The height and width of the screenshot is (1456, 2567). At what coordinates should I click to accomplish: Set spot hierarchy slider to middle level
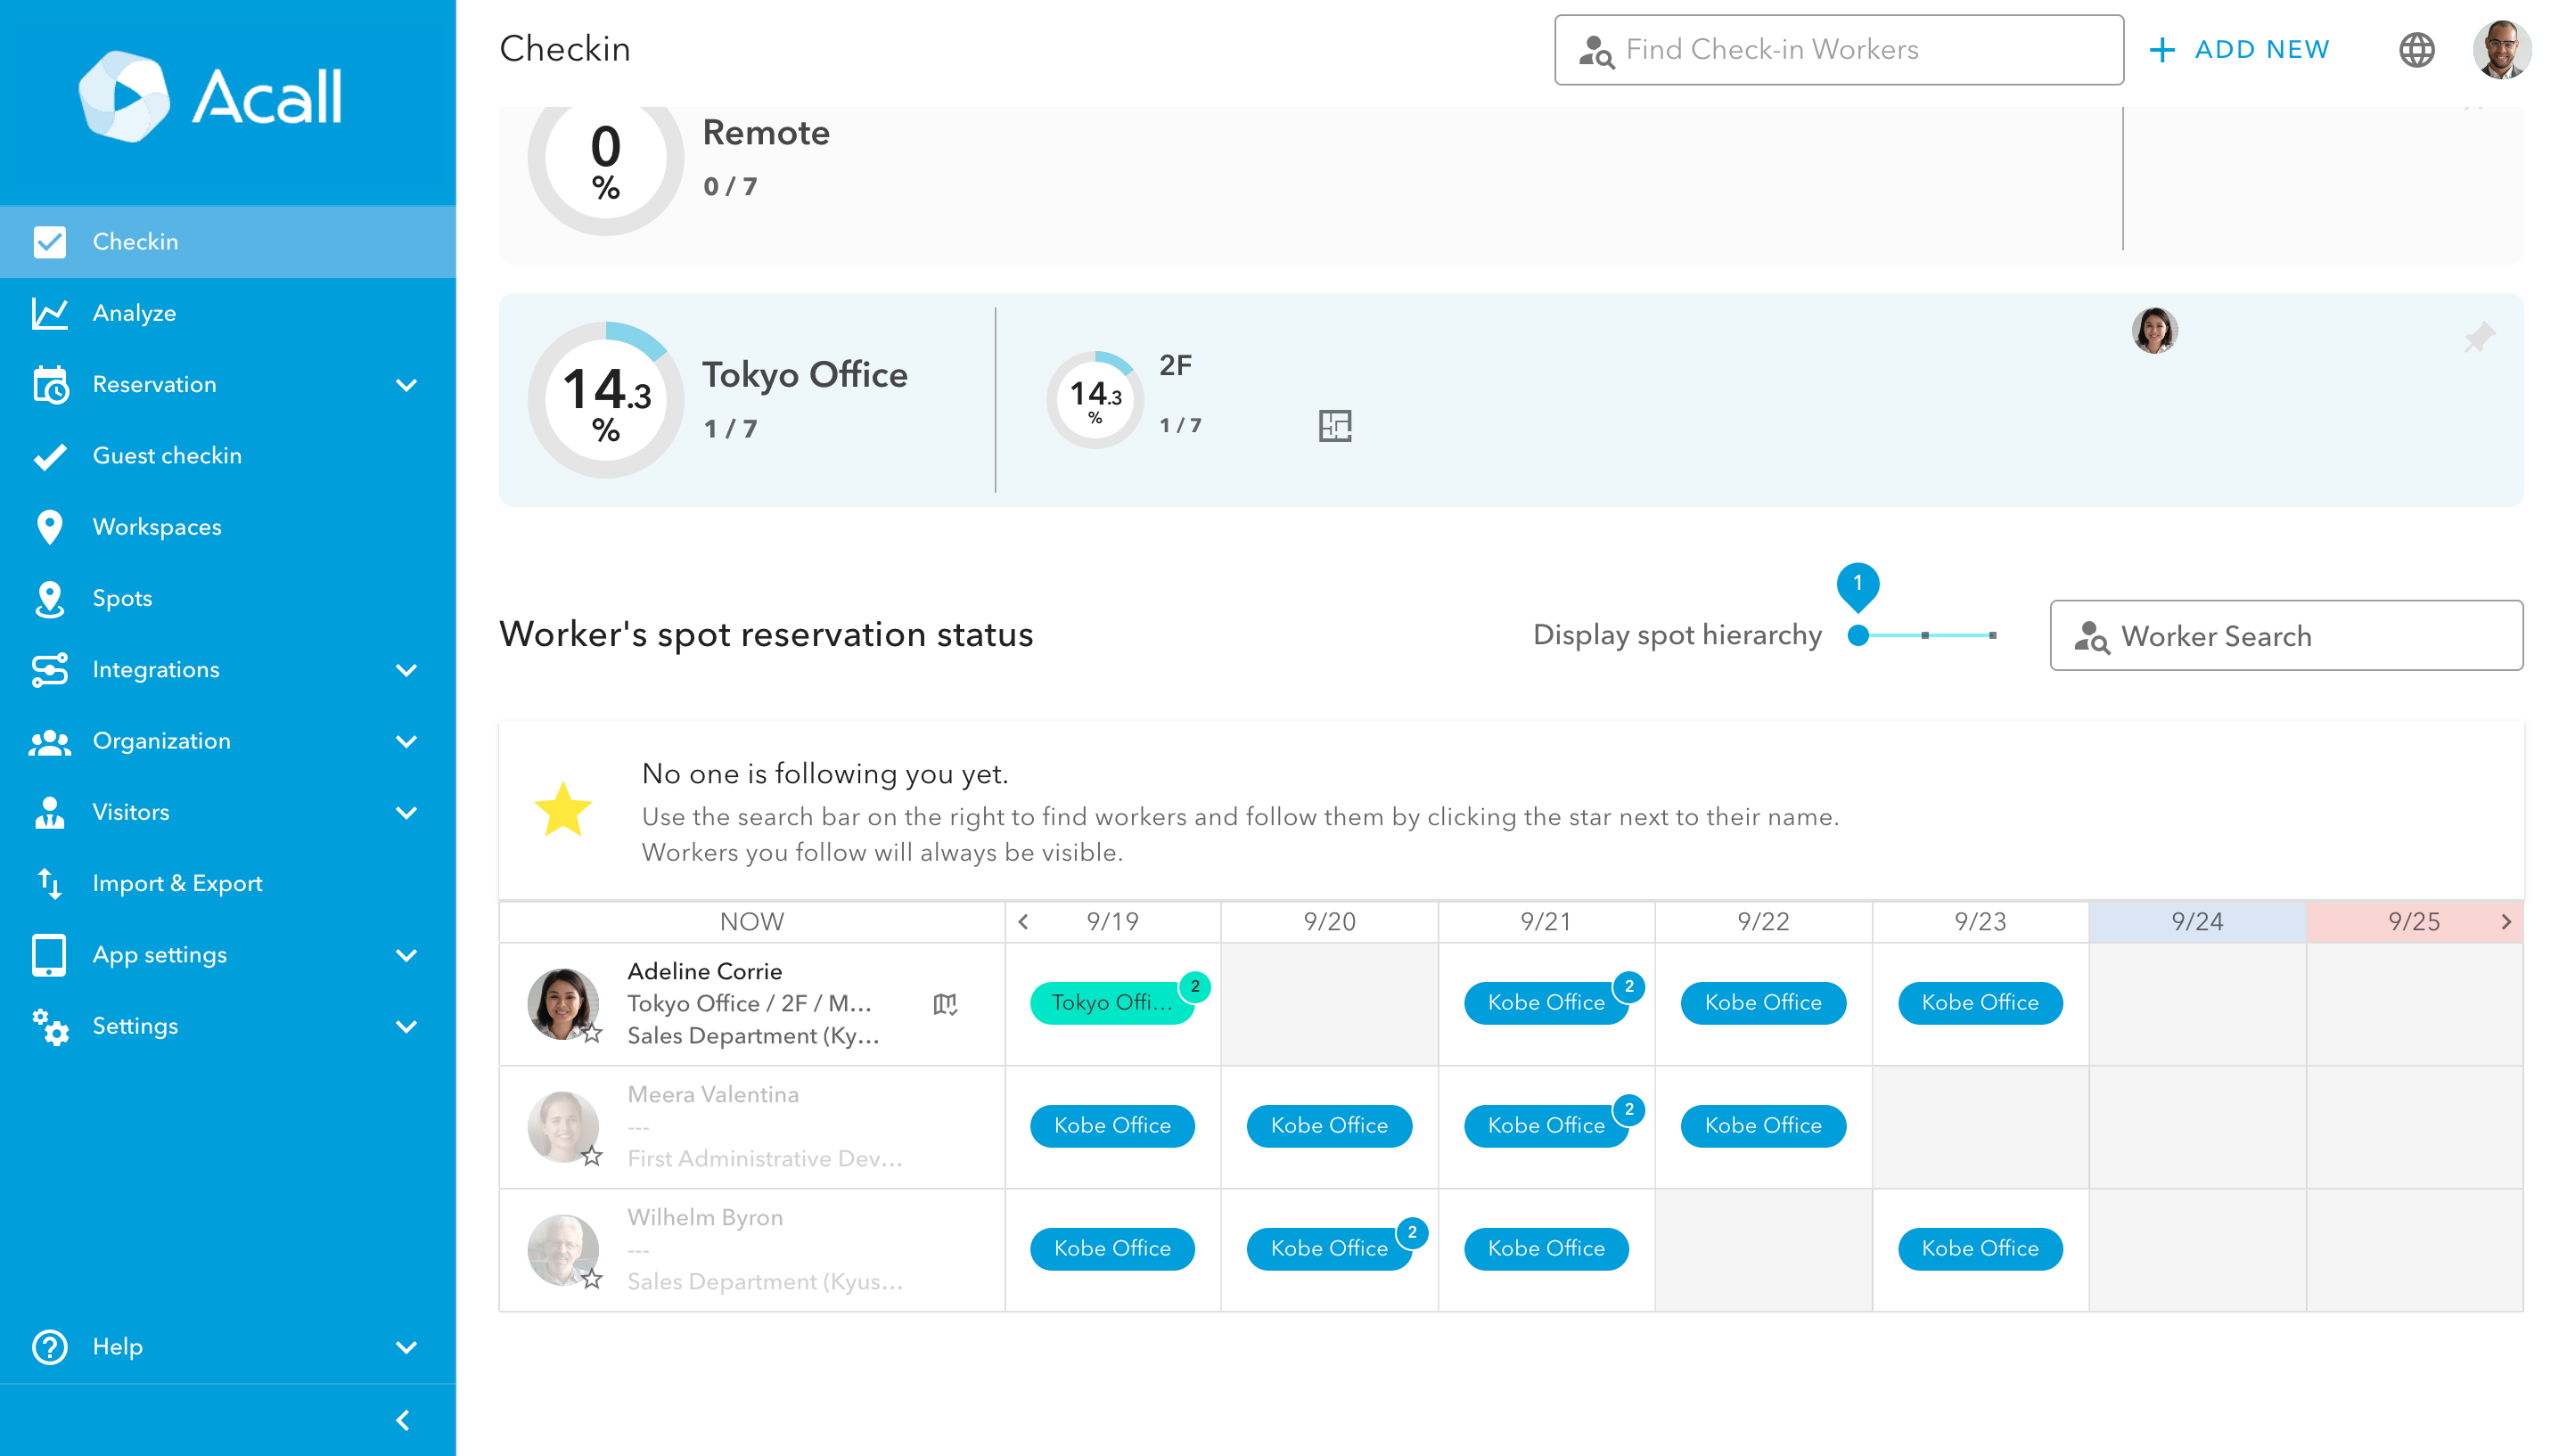(x=1924, y=635)
